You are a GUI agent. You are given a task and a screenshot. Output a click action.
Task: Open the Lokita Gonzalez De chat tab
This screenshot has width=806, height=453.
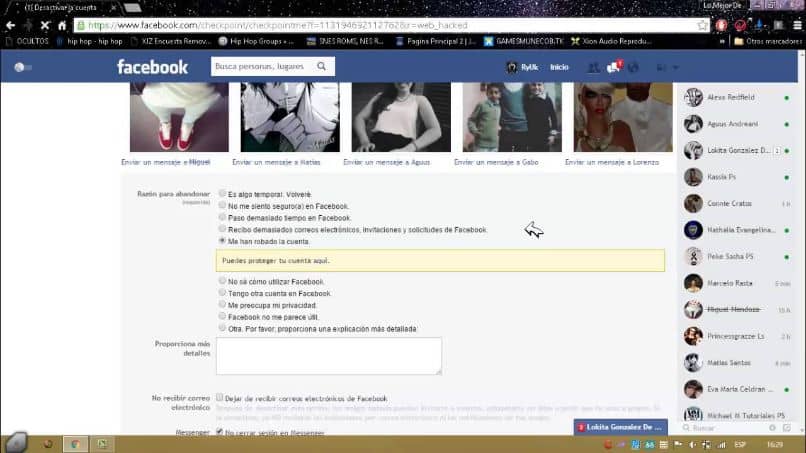(620, 427)
